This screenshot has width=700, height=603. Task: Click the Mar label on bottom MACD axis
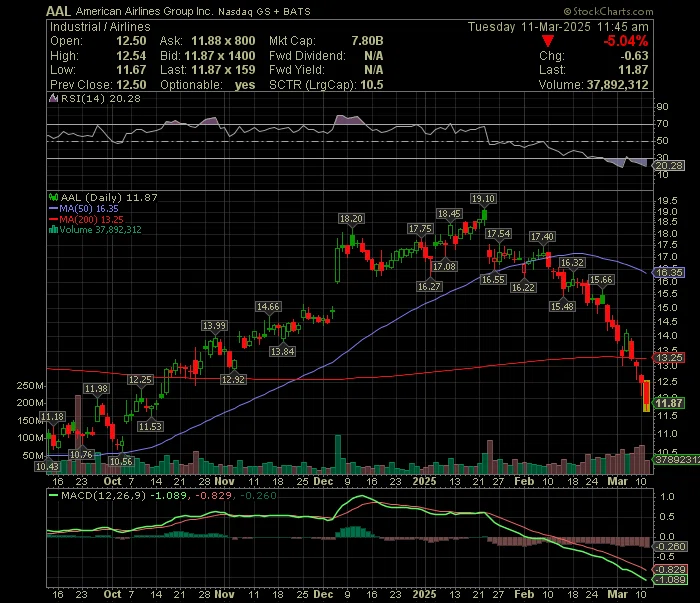[x=617, y=595]
